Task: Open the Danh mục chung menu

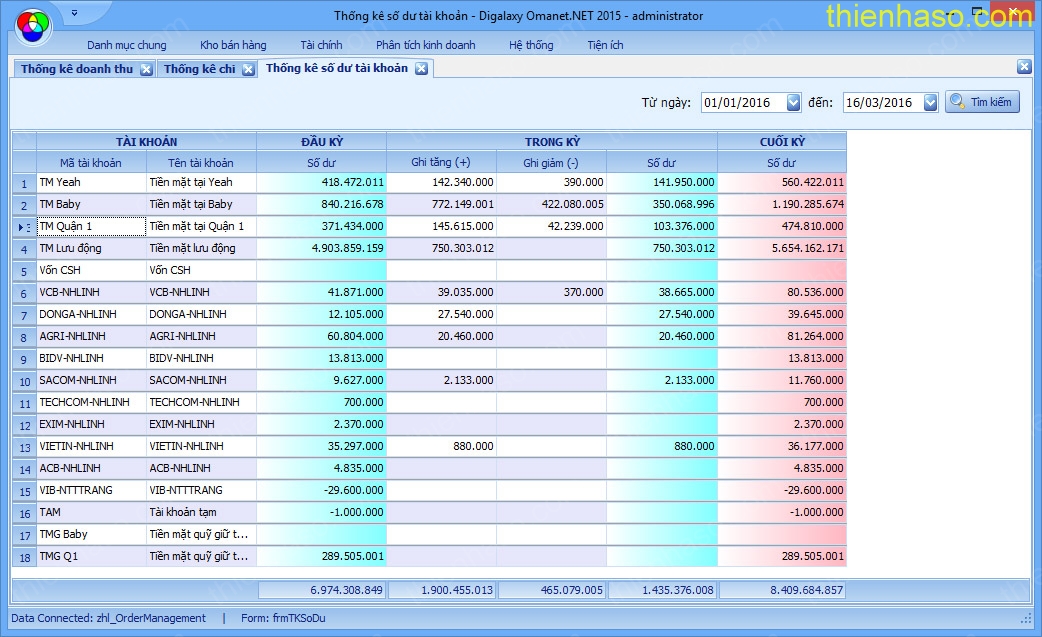Action: [x=127, y=45]
